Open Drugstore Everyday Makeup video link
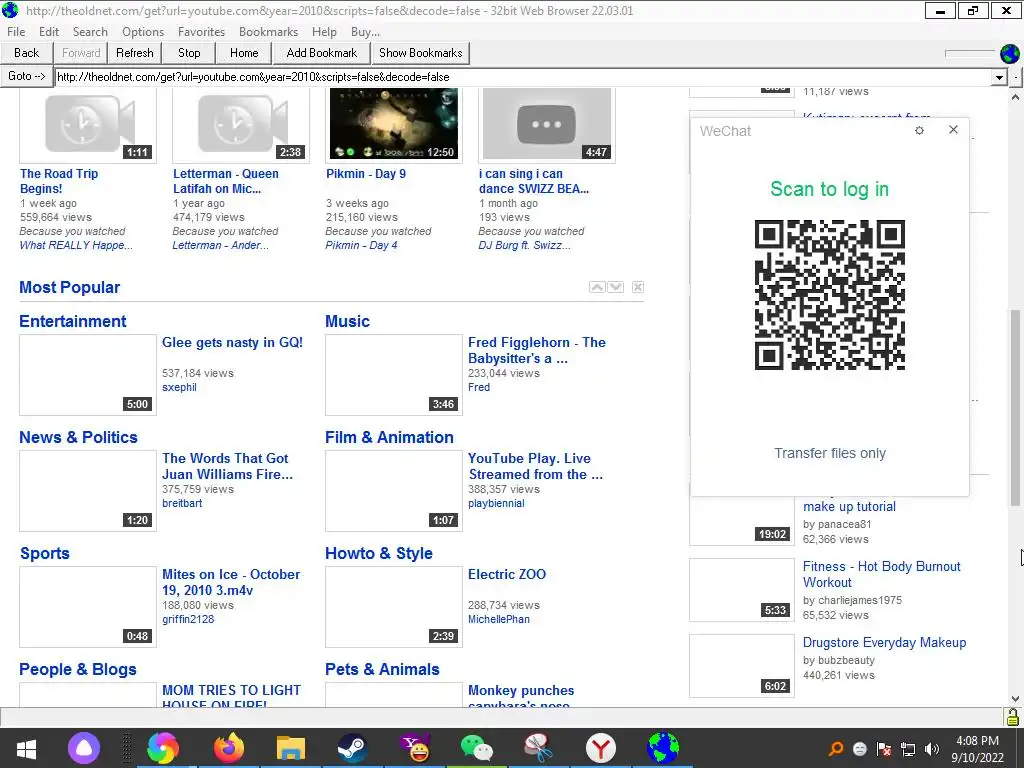1024x768 pixels. point(884,643)
